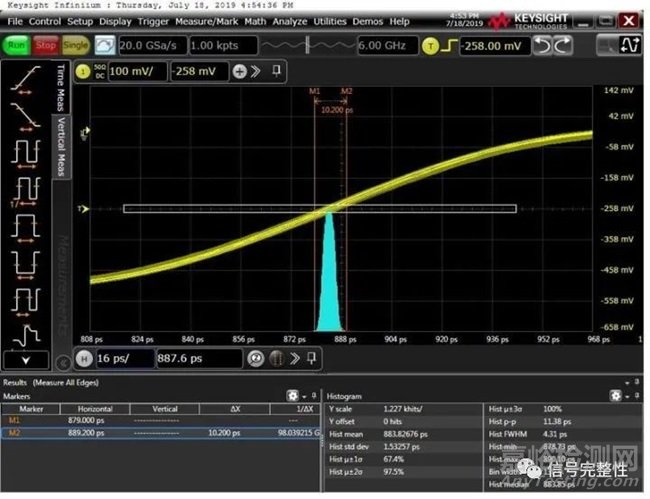Screen dimensions: 650x499
Task: Open the Measure/Mark menu
Action: (206, 21)
